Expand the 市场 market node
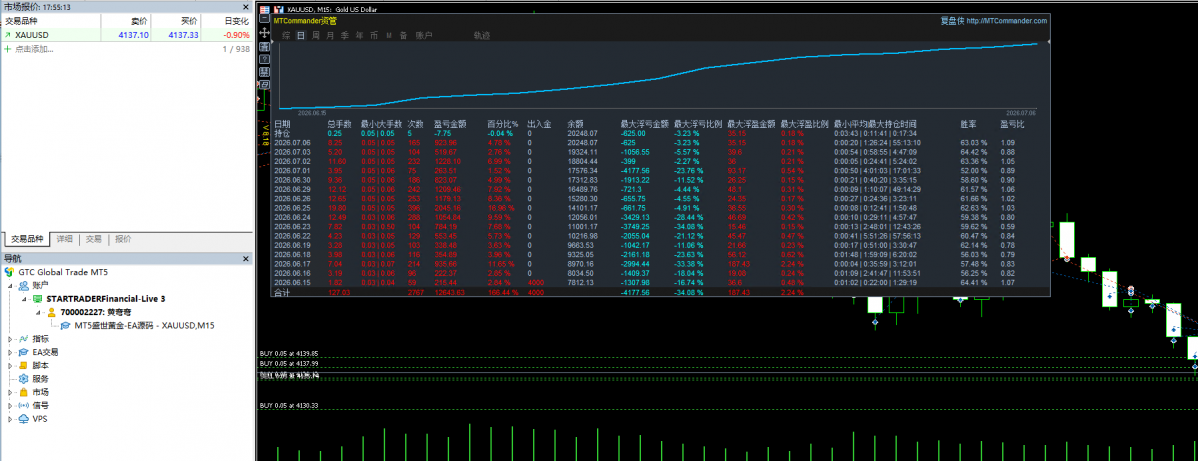Image resolution: width=1198 pixels, height=461 pixels. [x=10, y=392]
